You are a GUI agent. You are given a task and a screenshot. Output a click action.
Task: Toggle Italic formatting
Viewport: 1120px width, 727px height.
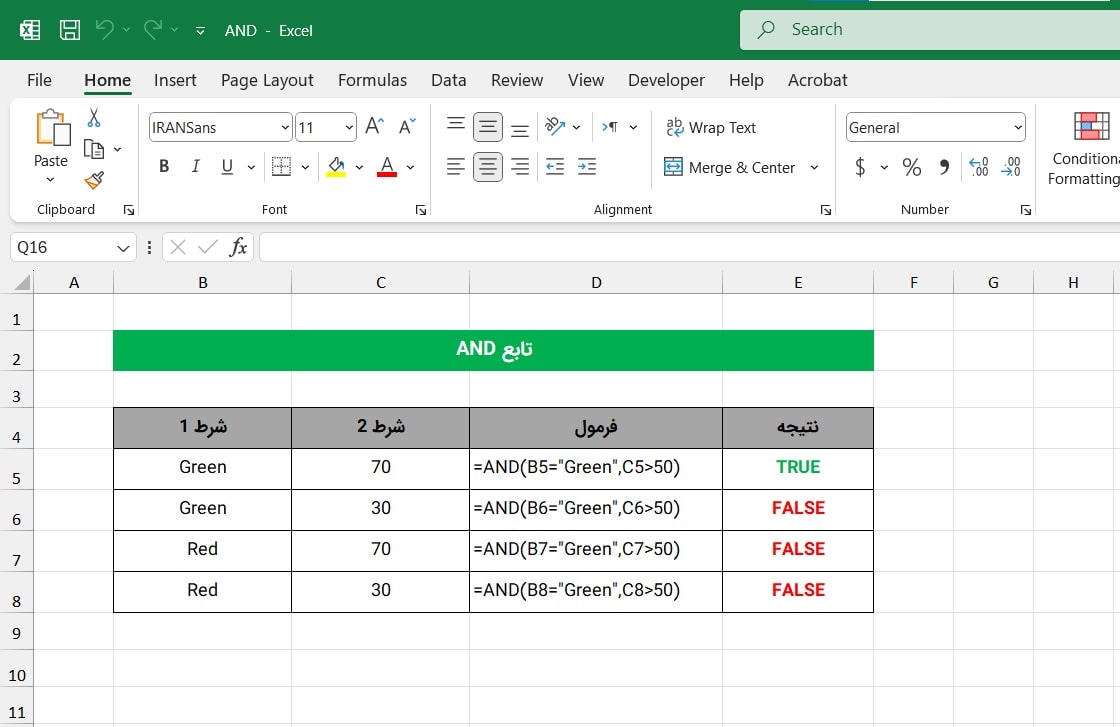(195, 167)
